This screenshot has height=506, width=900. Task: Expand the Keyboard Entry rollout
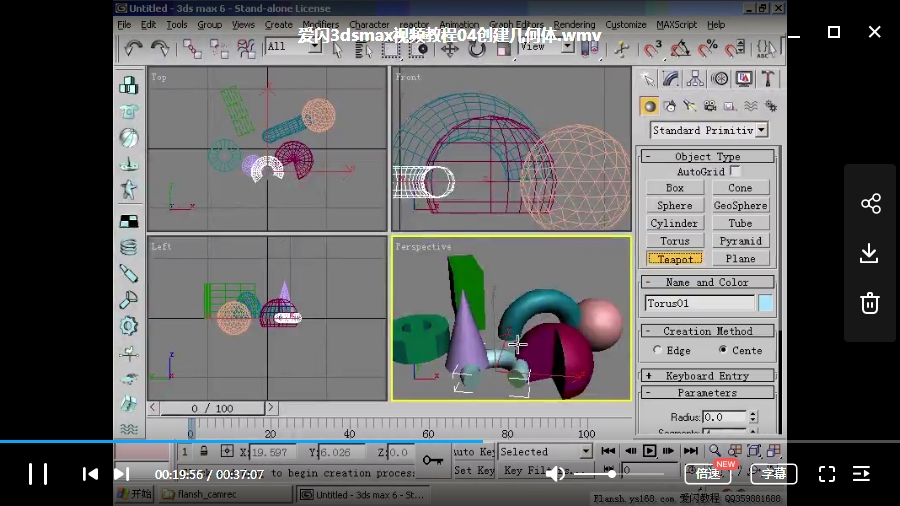707,375
